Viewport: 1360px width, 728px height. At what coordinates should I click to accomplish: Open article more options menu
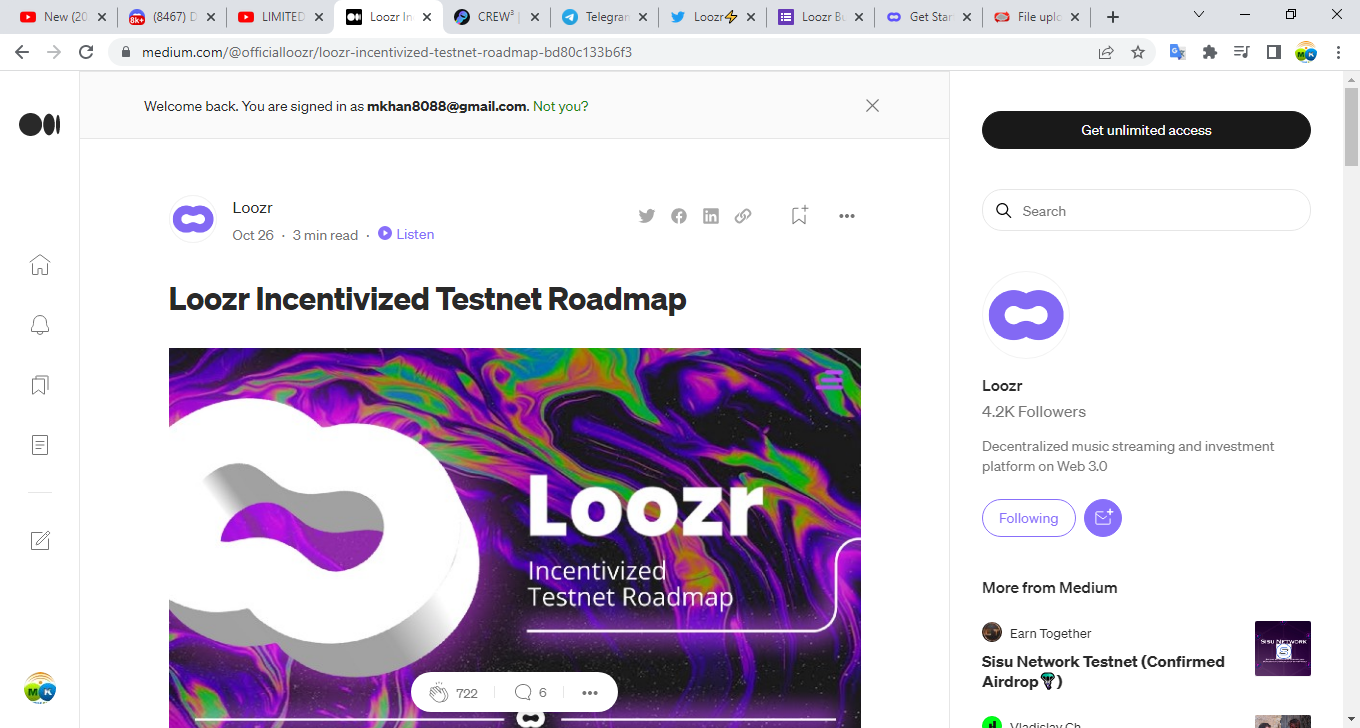tap(847, 216)
